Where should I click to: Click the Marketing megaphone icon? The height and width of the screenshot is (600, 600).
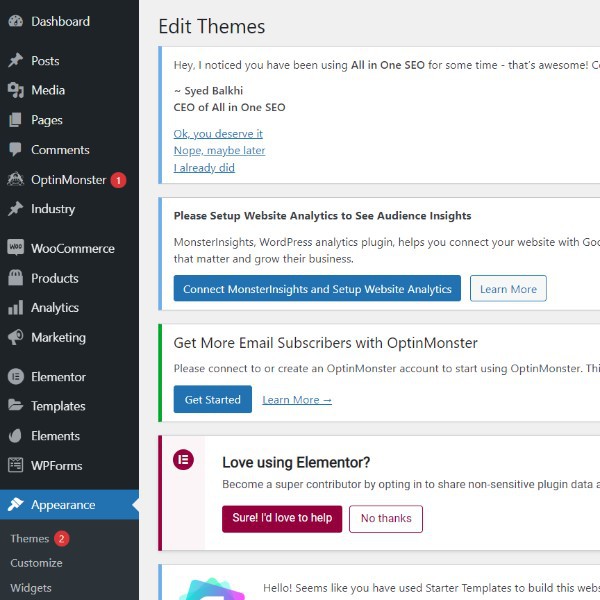coord(16,337)
